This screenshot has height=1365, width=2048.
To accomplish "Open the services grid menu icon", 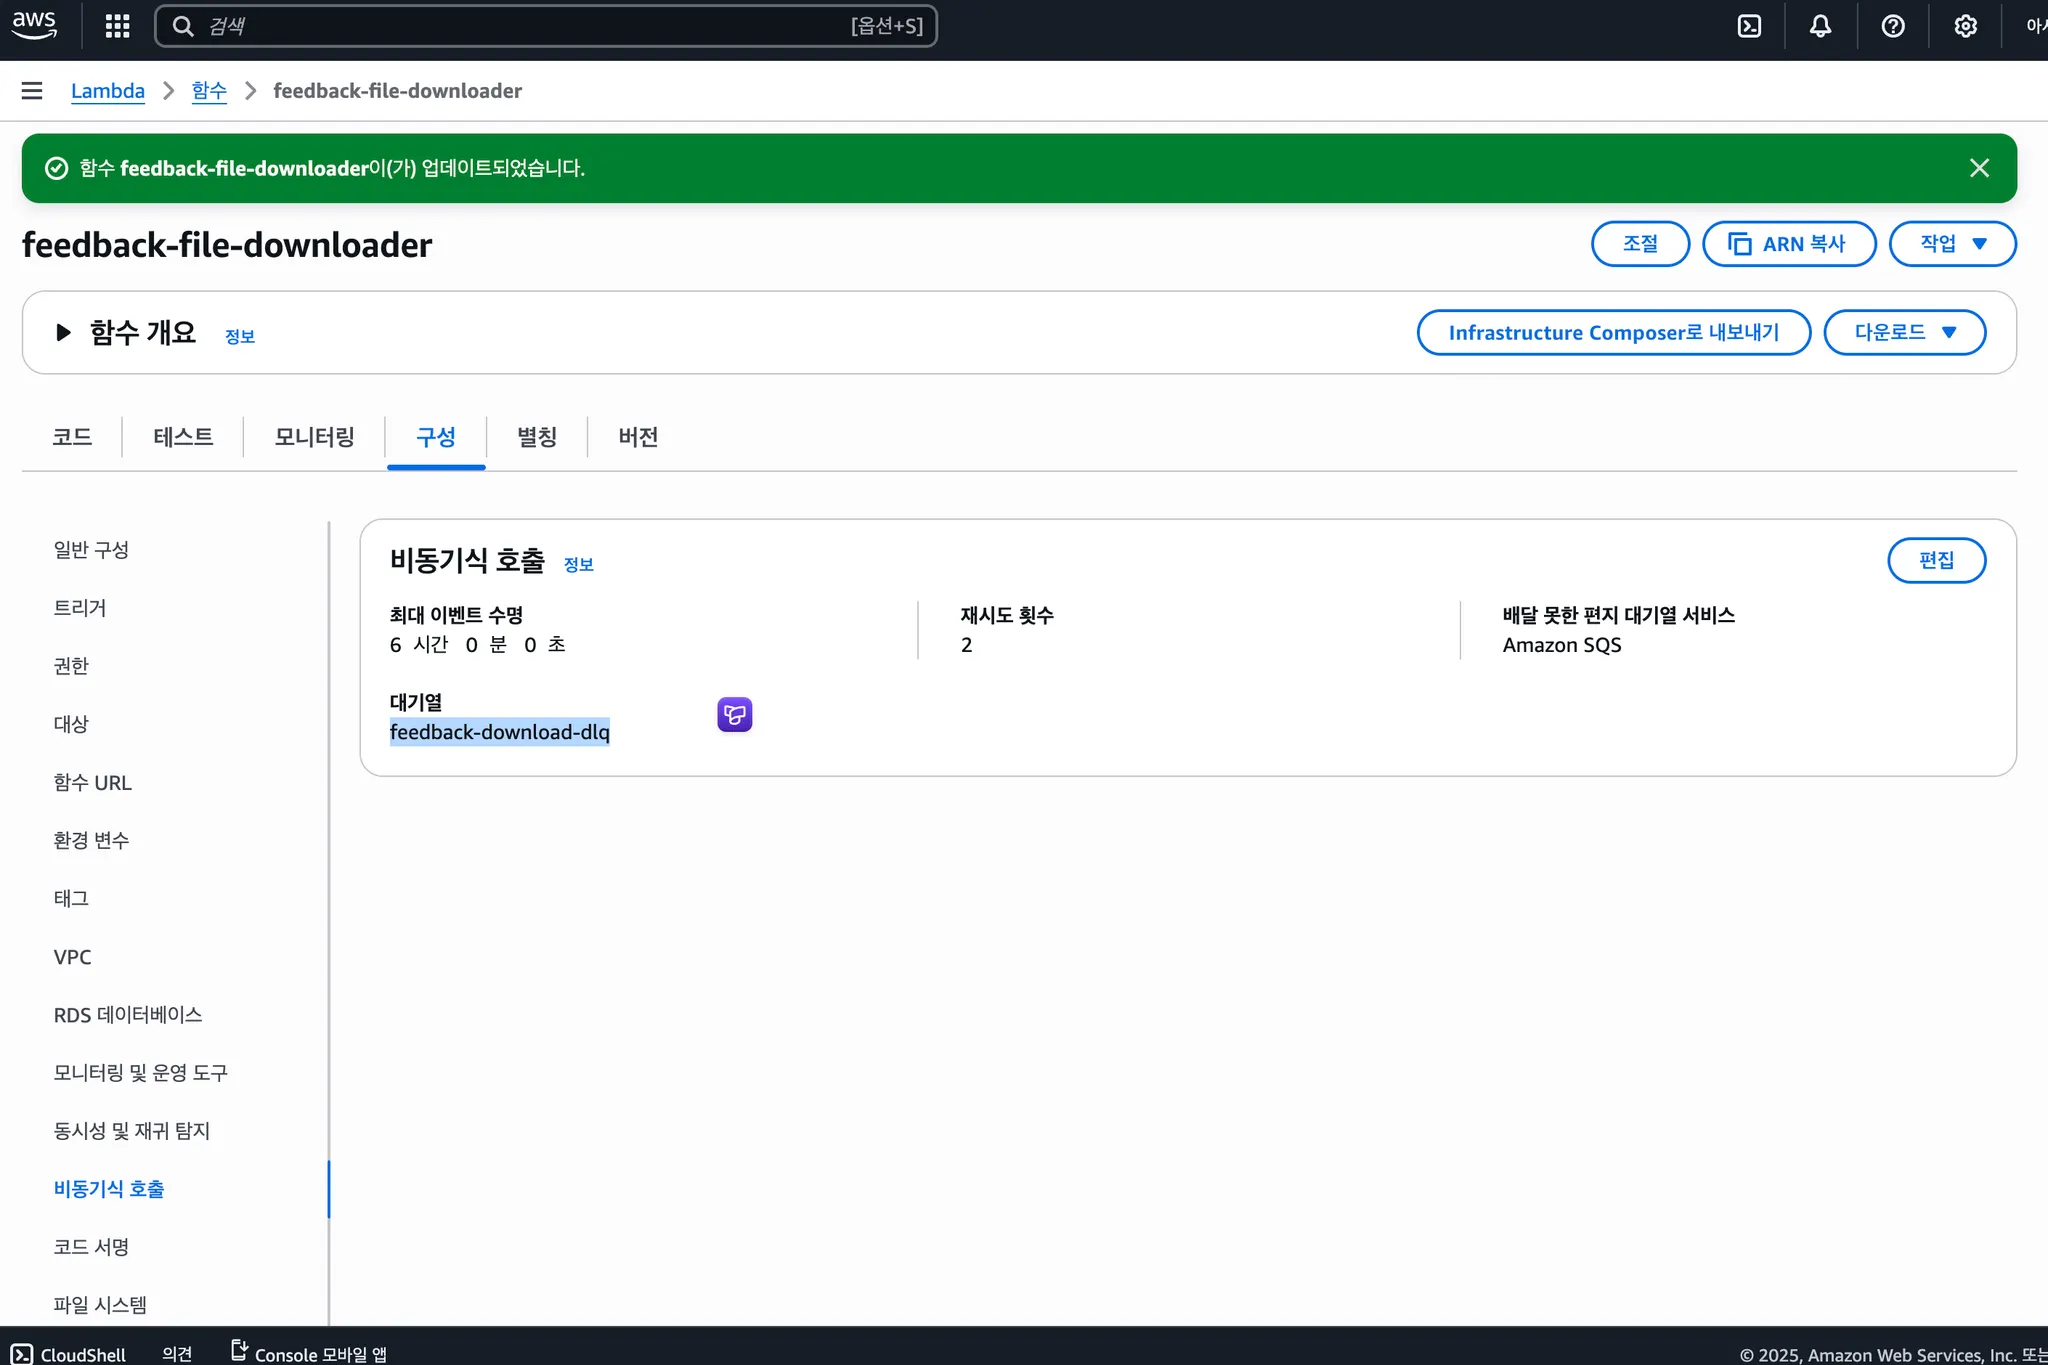I will tap(117, 26).
